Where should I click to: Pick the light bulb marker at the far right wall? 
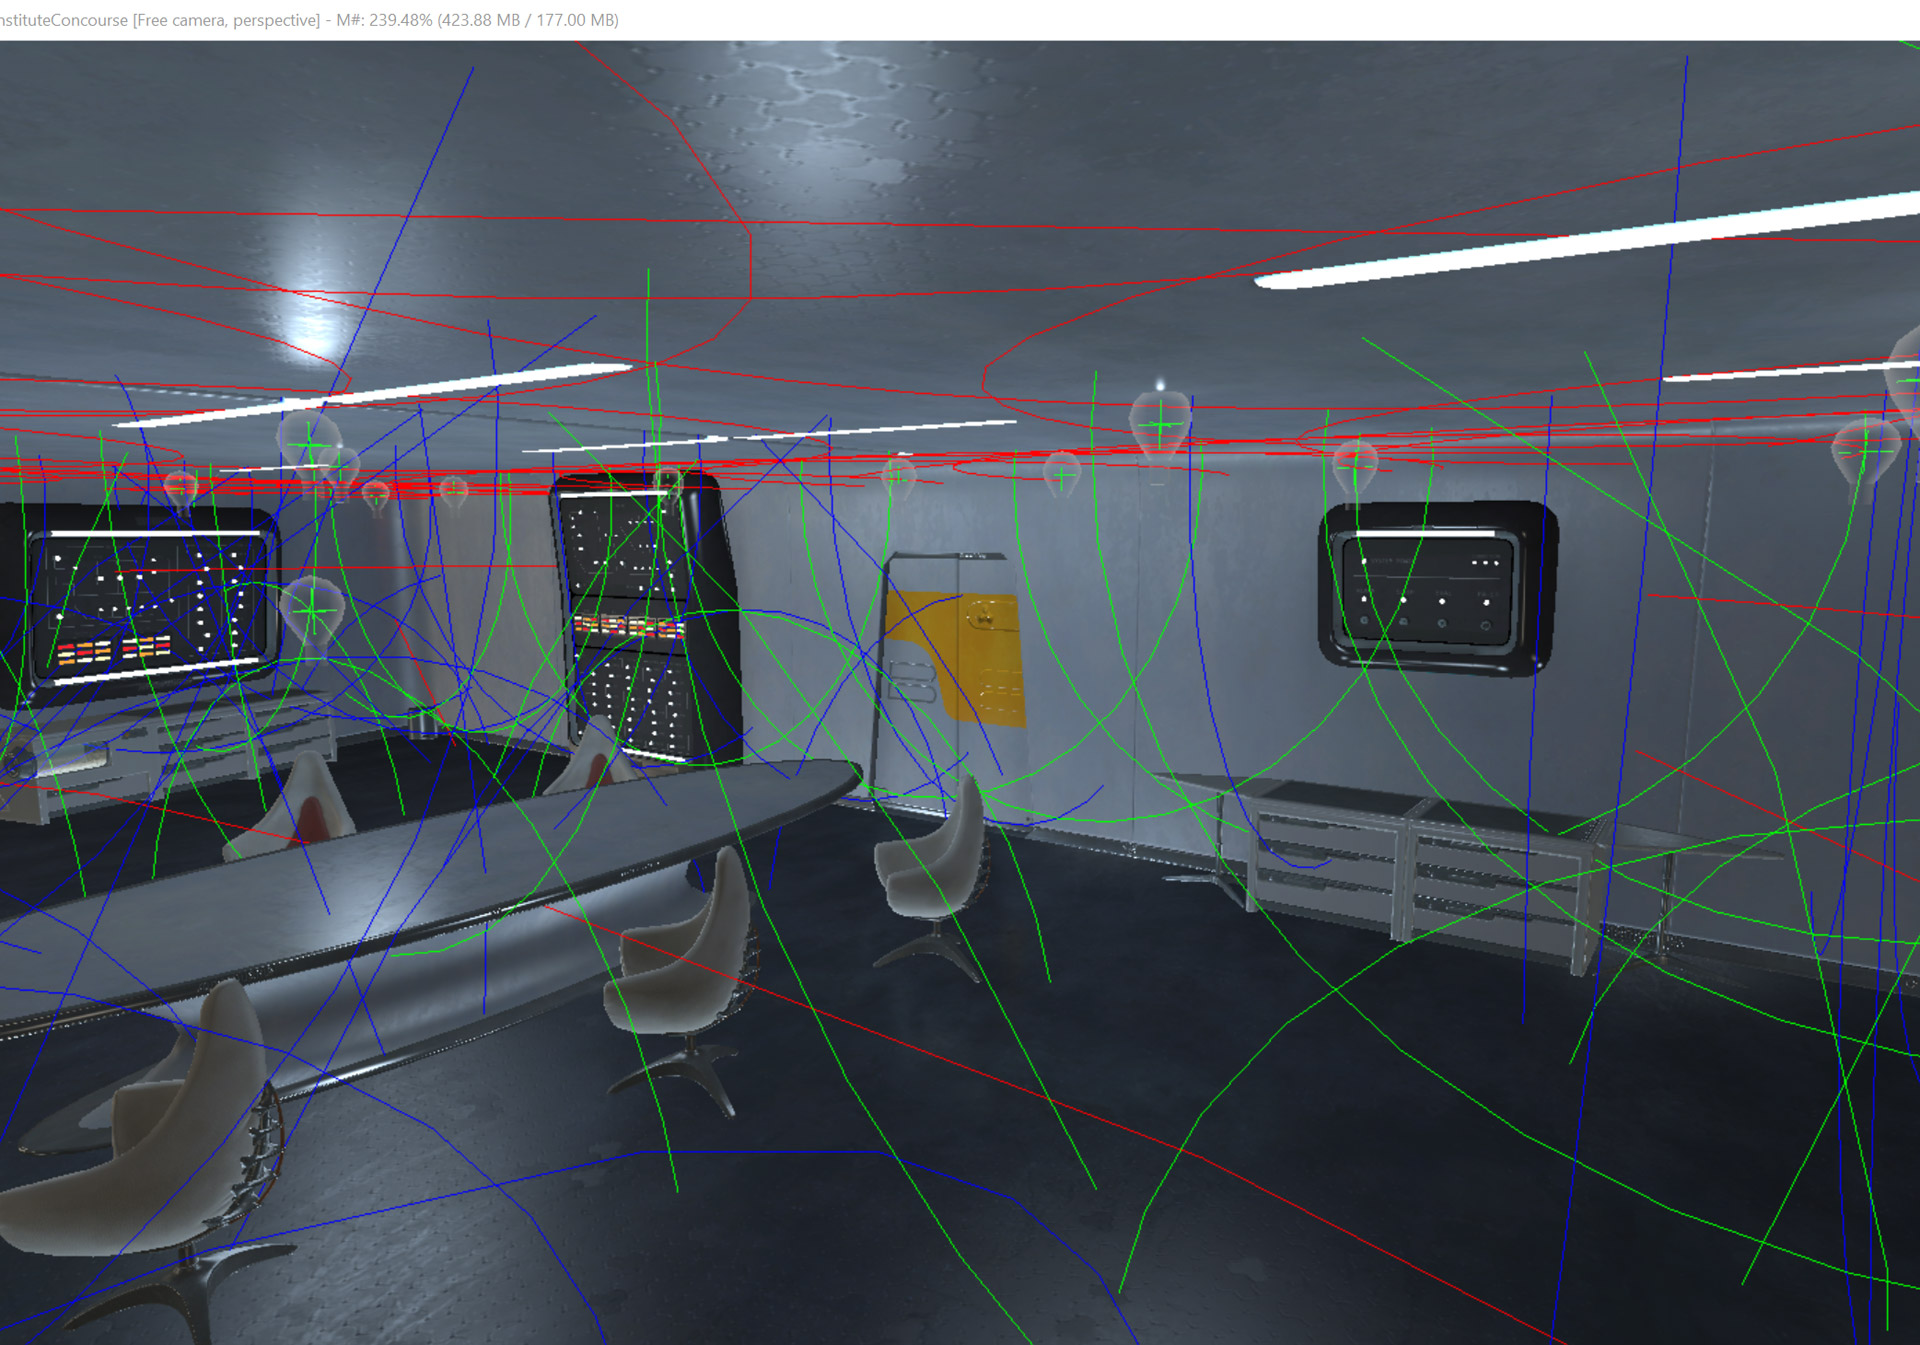tap(1864, 450)
